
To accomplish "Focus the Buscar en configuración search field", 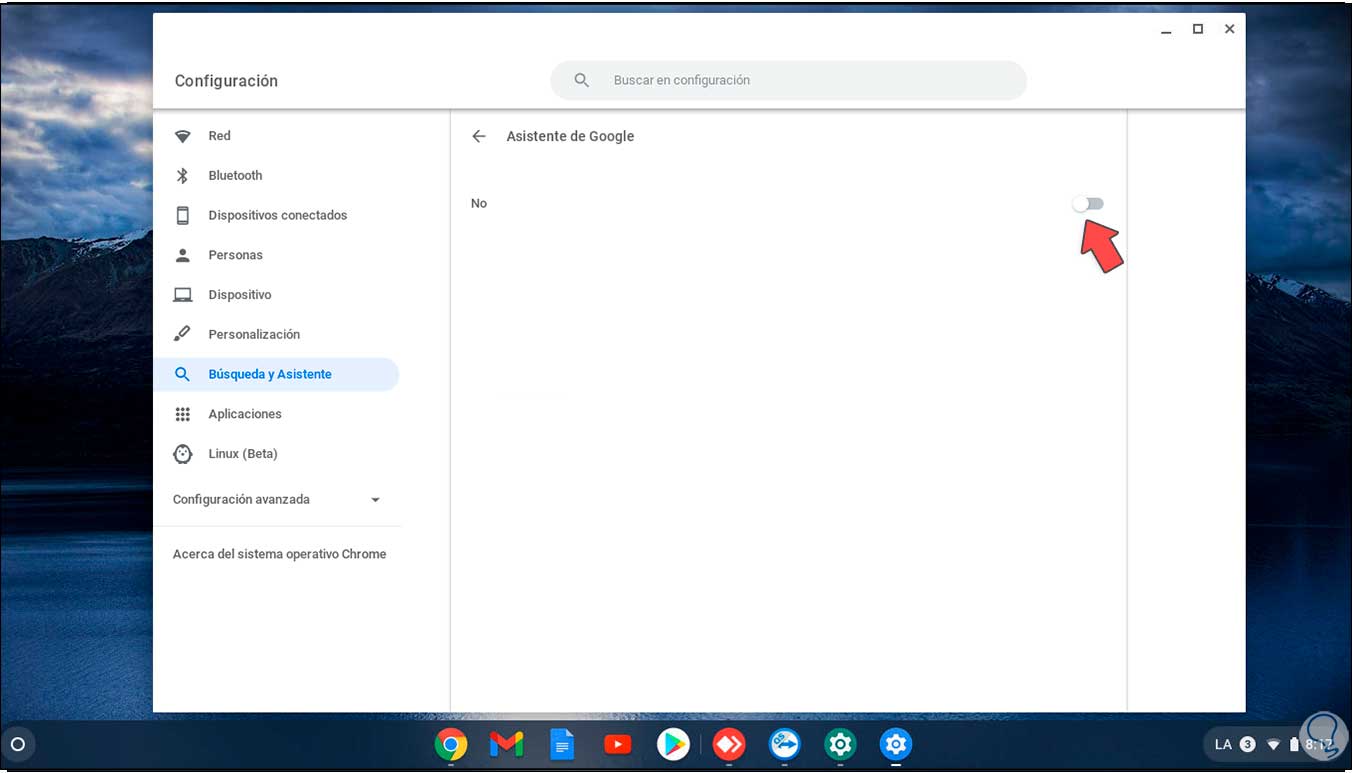I will tap(788, 80).
